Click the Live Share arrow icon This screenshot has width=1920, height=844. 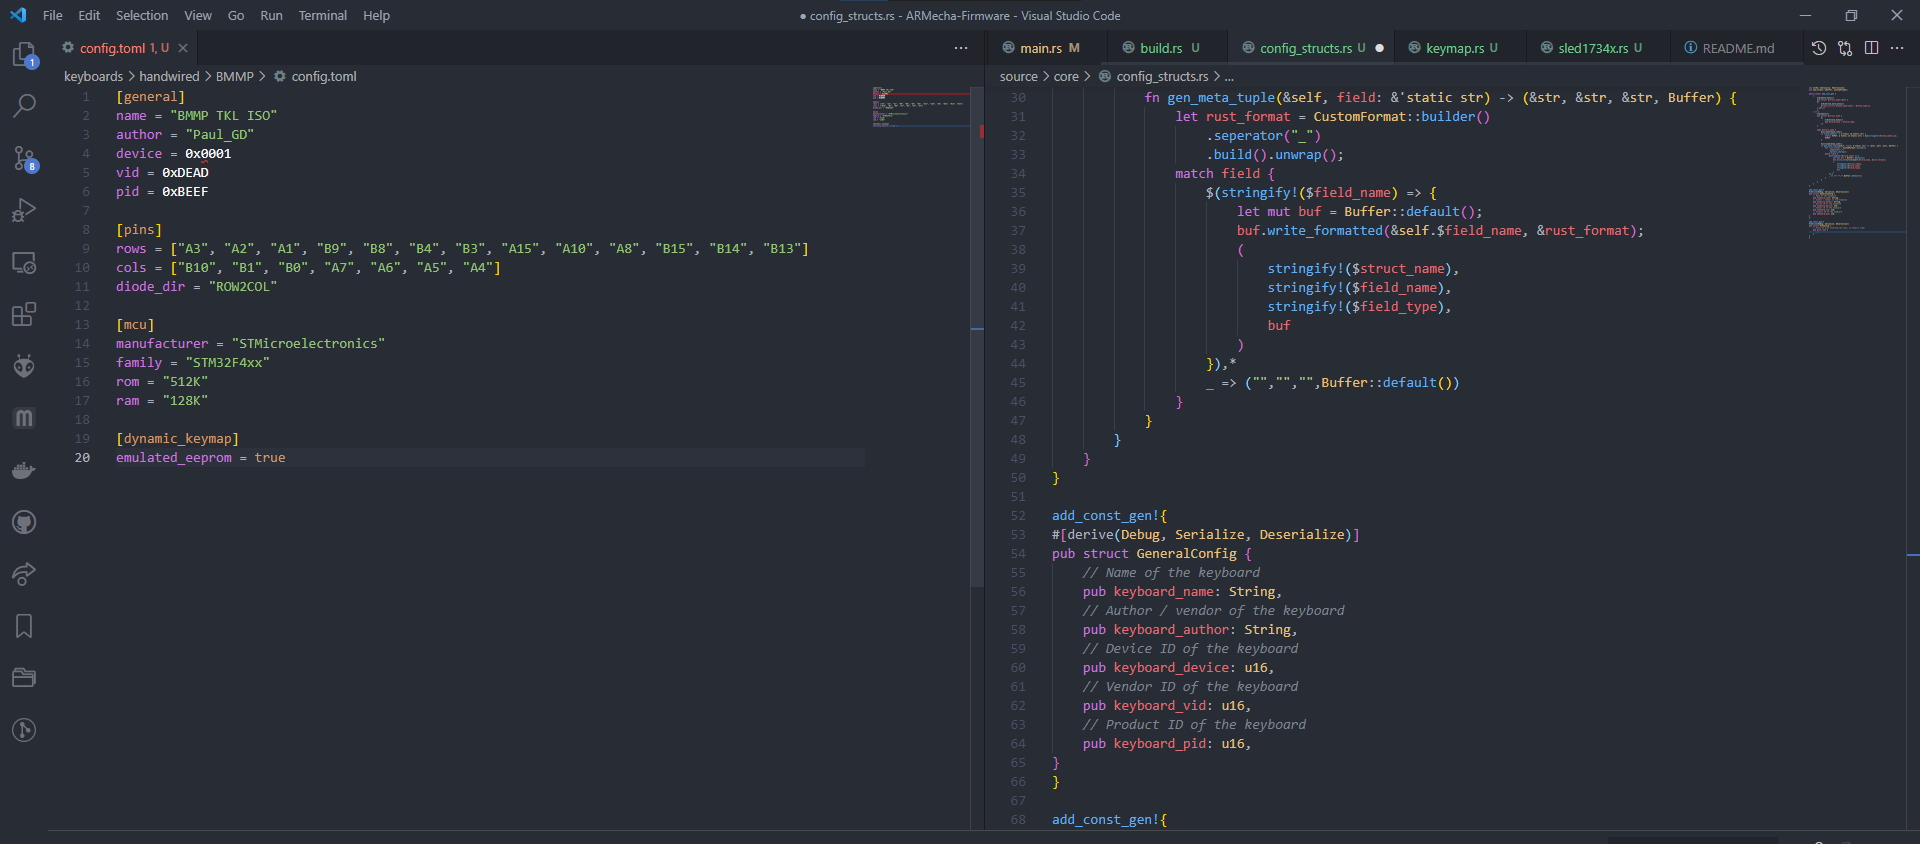24,574
